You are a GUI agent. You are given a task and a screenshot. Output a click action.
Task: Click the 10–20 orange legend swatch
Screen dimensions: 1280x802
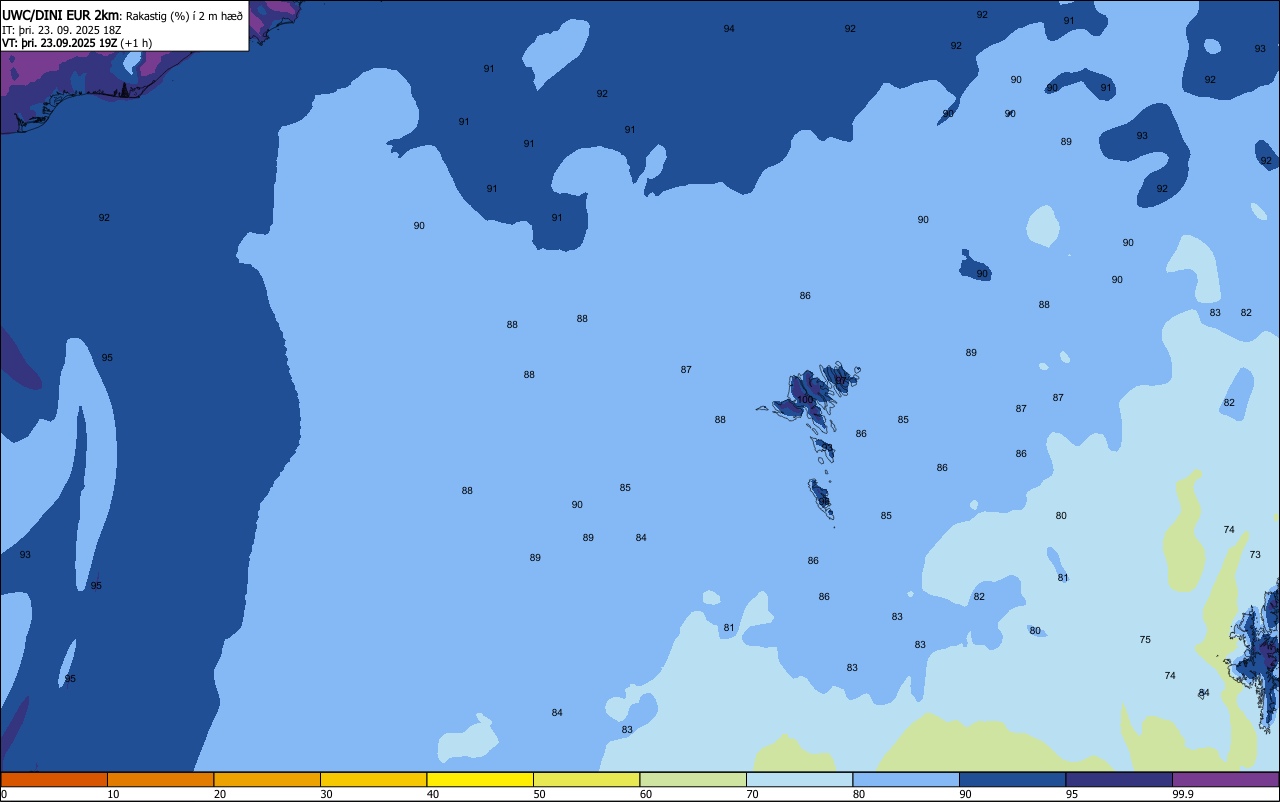160,779
